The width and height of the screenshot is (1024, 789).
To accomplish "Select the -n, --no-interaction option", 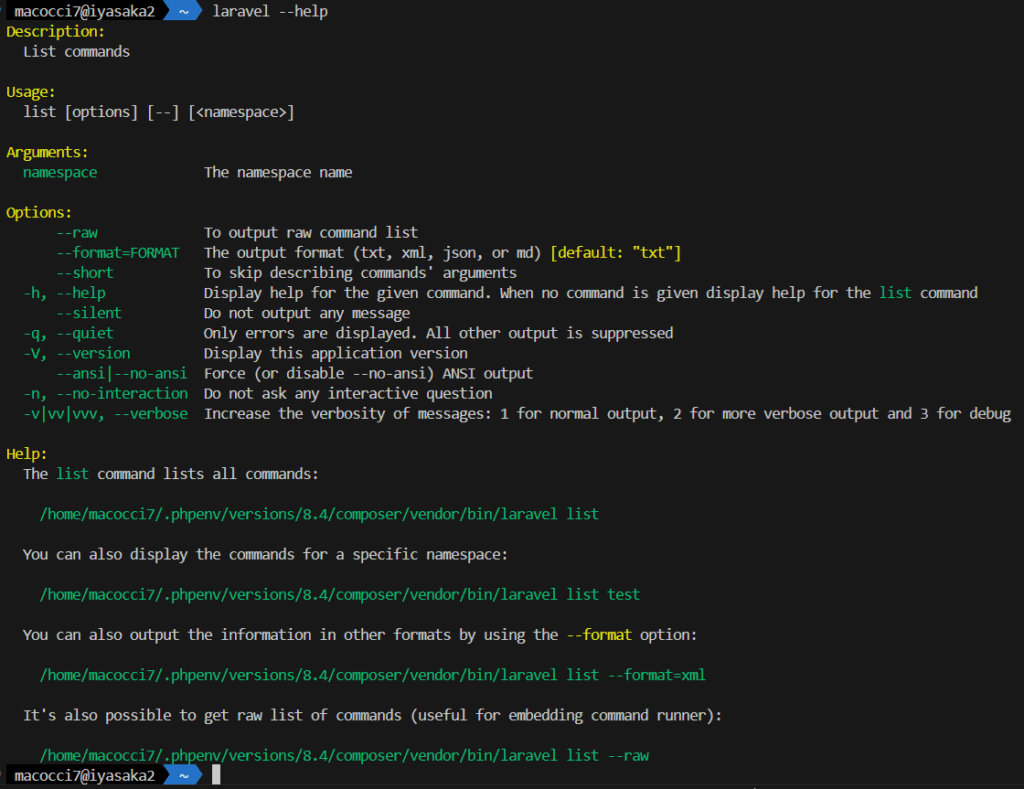I will 105,393.
